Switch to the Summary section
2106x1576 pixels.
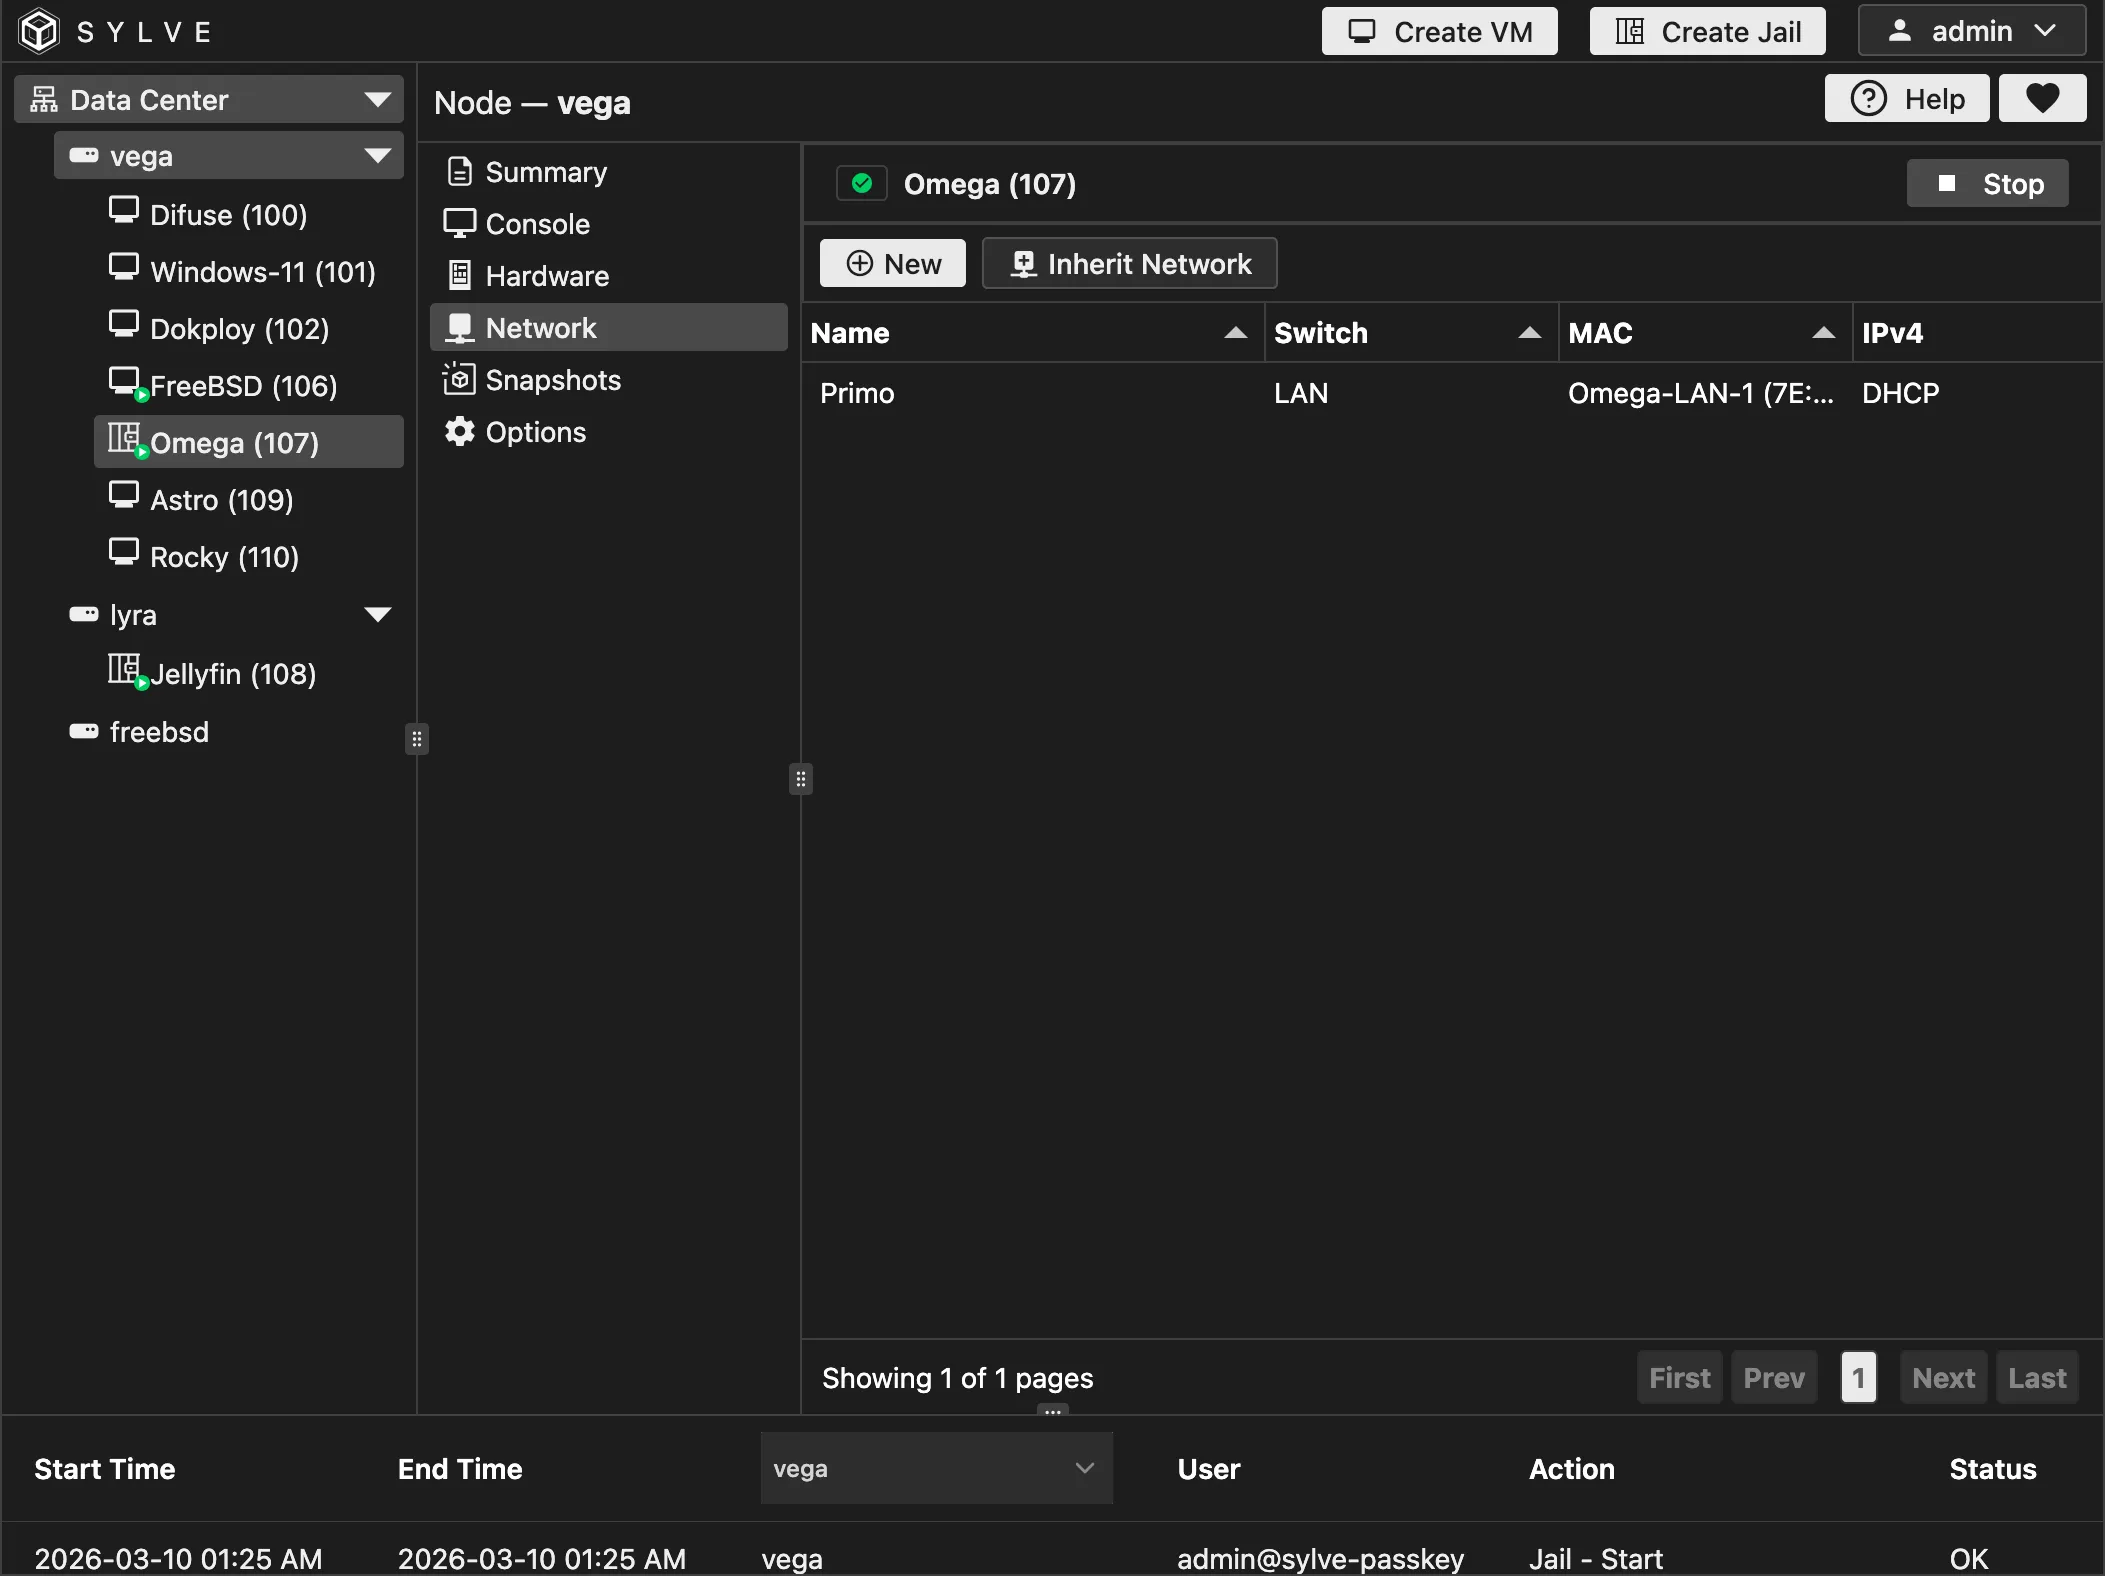545,172
